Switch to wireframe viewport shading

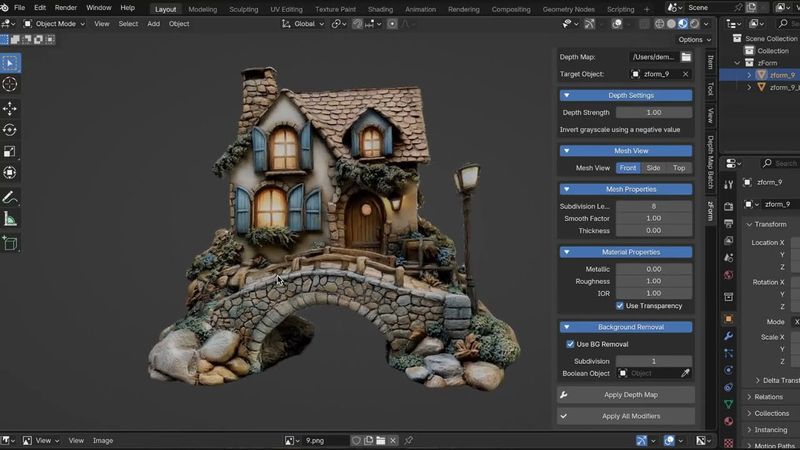660,23
